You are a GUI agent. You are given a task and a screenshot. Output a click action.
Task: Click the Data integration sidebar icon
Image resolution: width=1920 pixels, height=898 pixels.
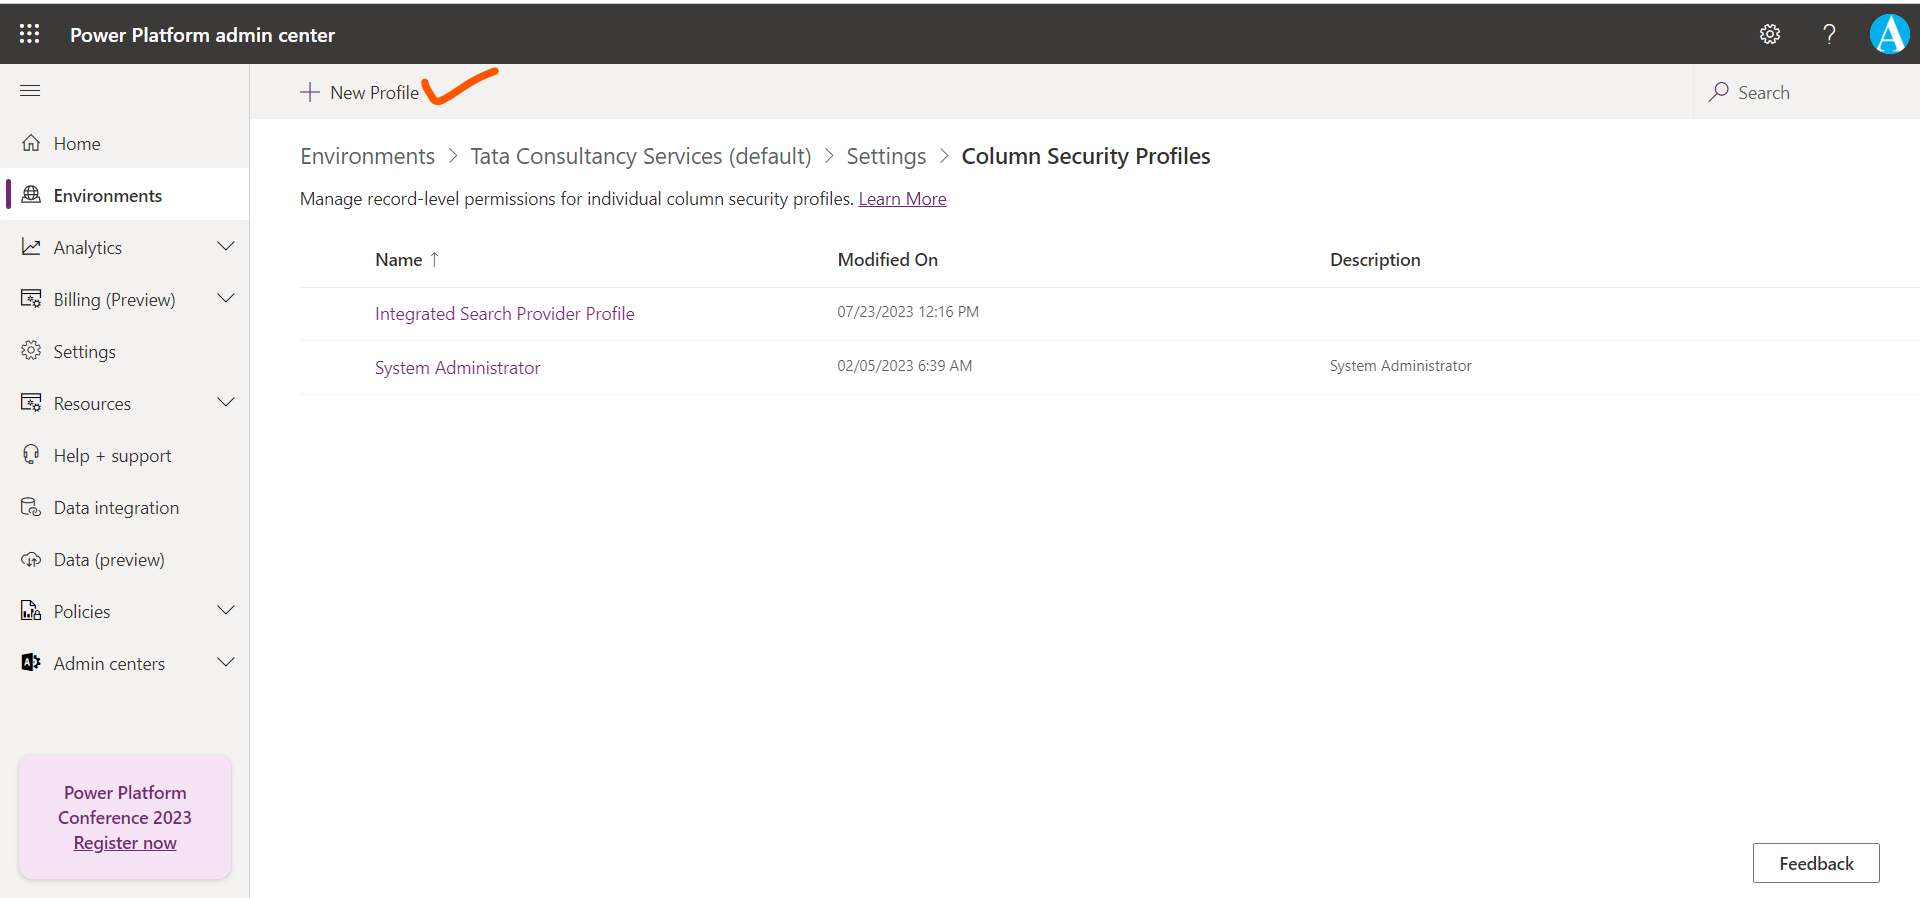[31, 507]
